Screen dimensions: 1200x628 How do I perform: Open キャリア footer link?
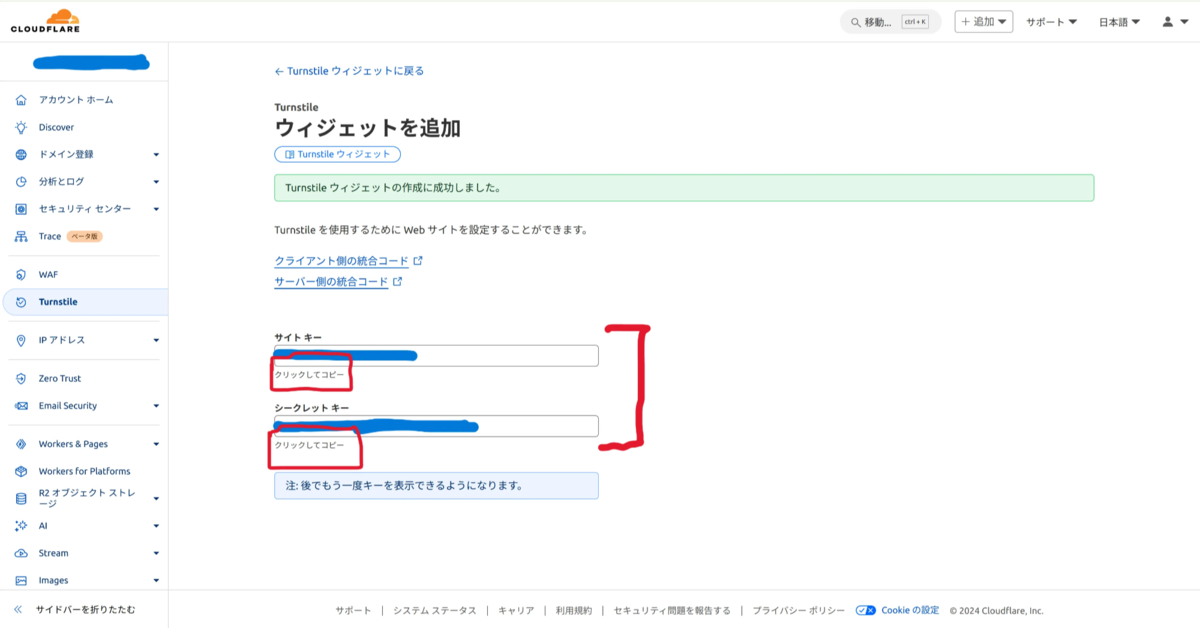click(516, 610)
